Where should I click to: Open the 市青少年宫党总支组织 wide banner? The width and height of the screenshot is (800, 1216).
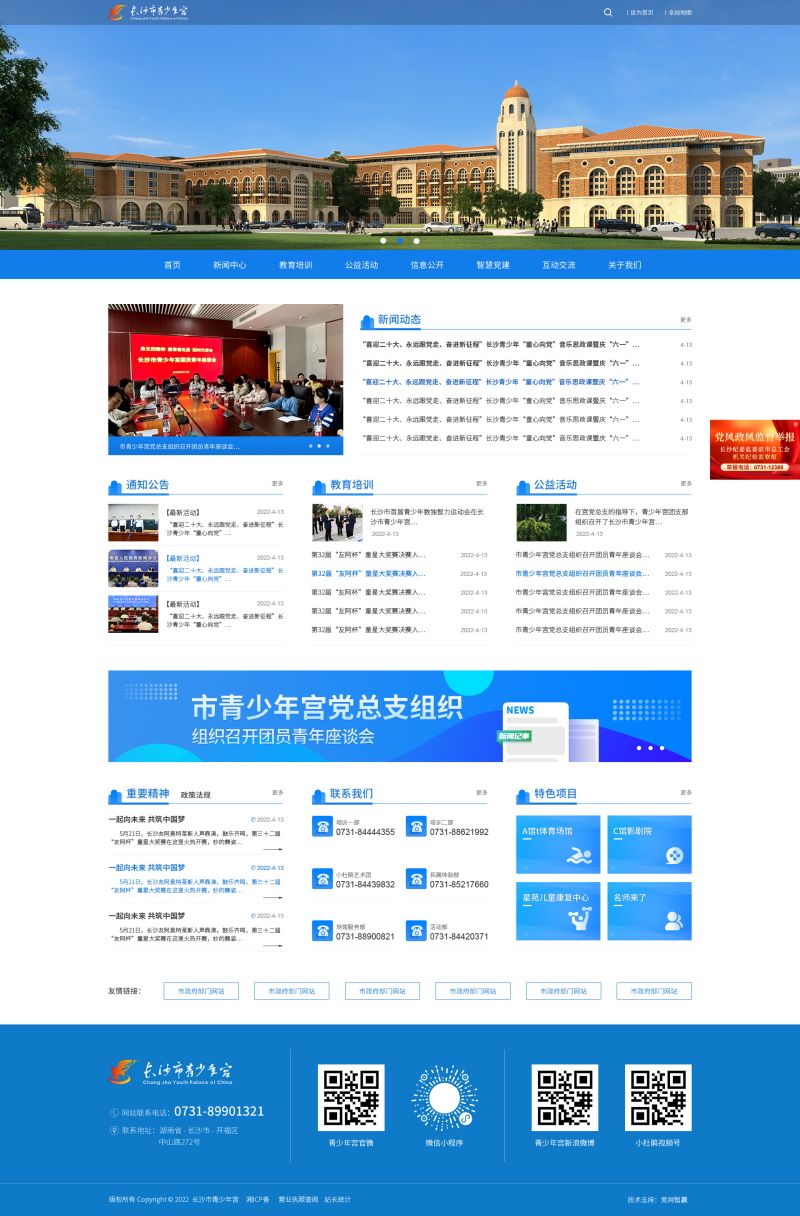[x=400, y=716]
